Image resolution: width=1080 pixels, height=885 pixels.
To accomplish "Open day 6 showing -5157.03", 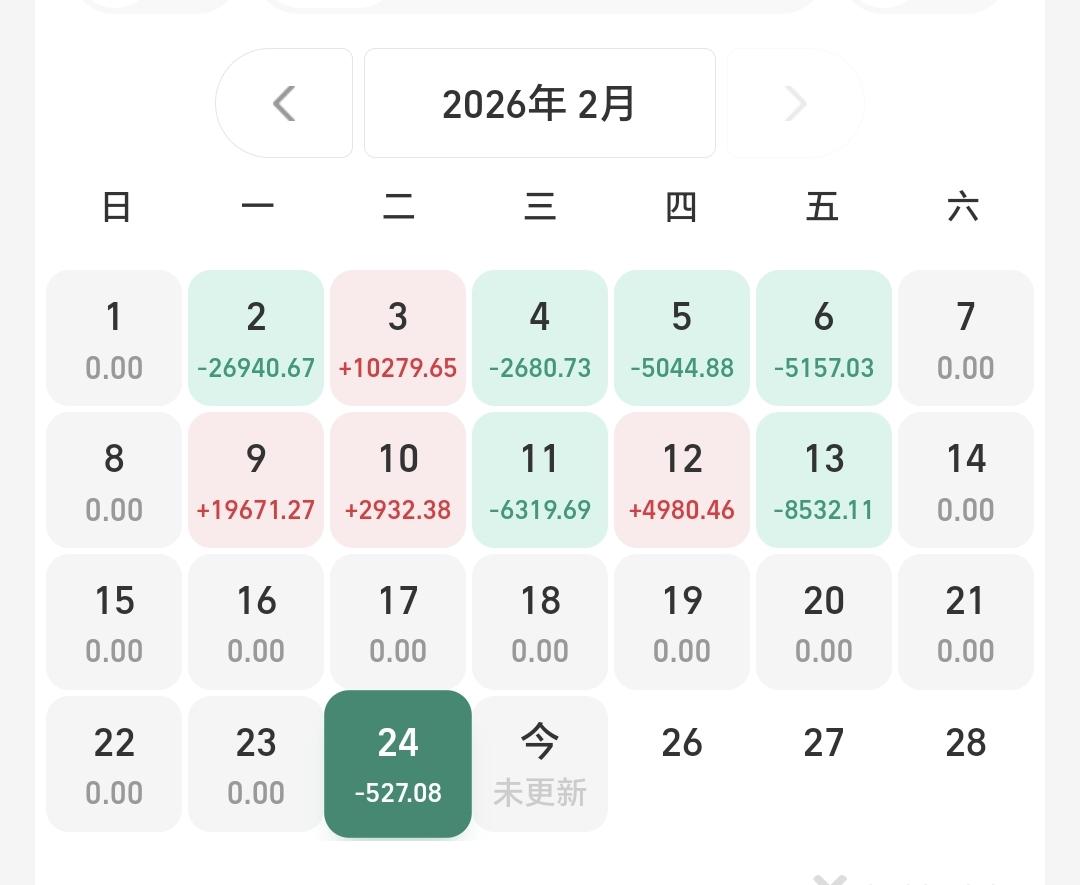I will click(824, 338).
